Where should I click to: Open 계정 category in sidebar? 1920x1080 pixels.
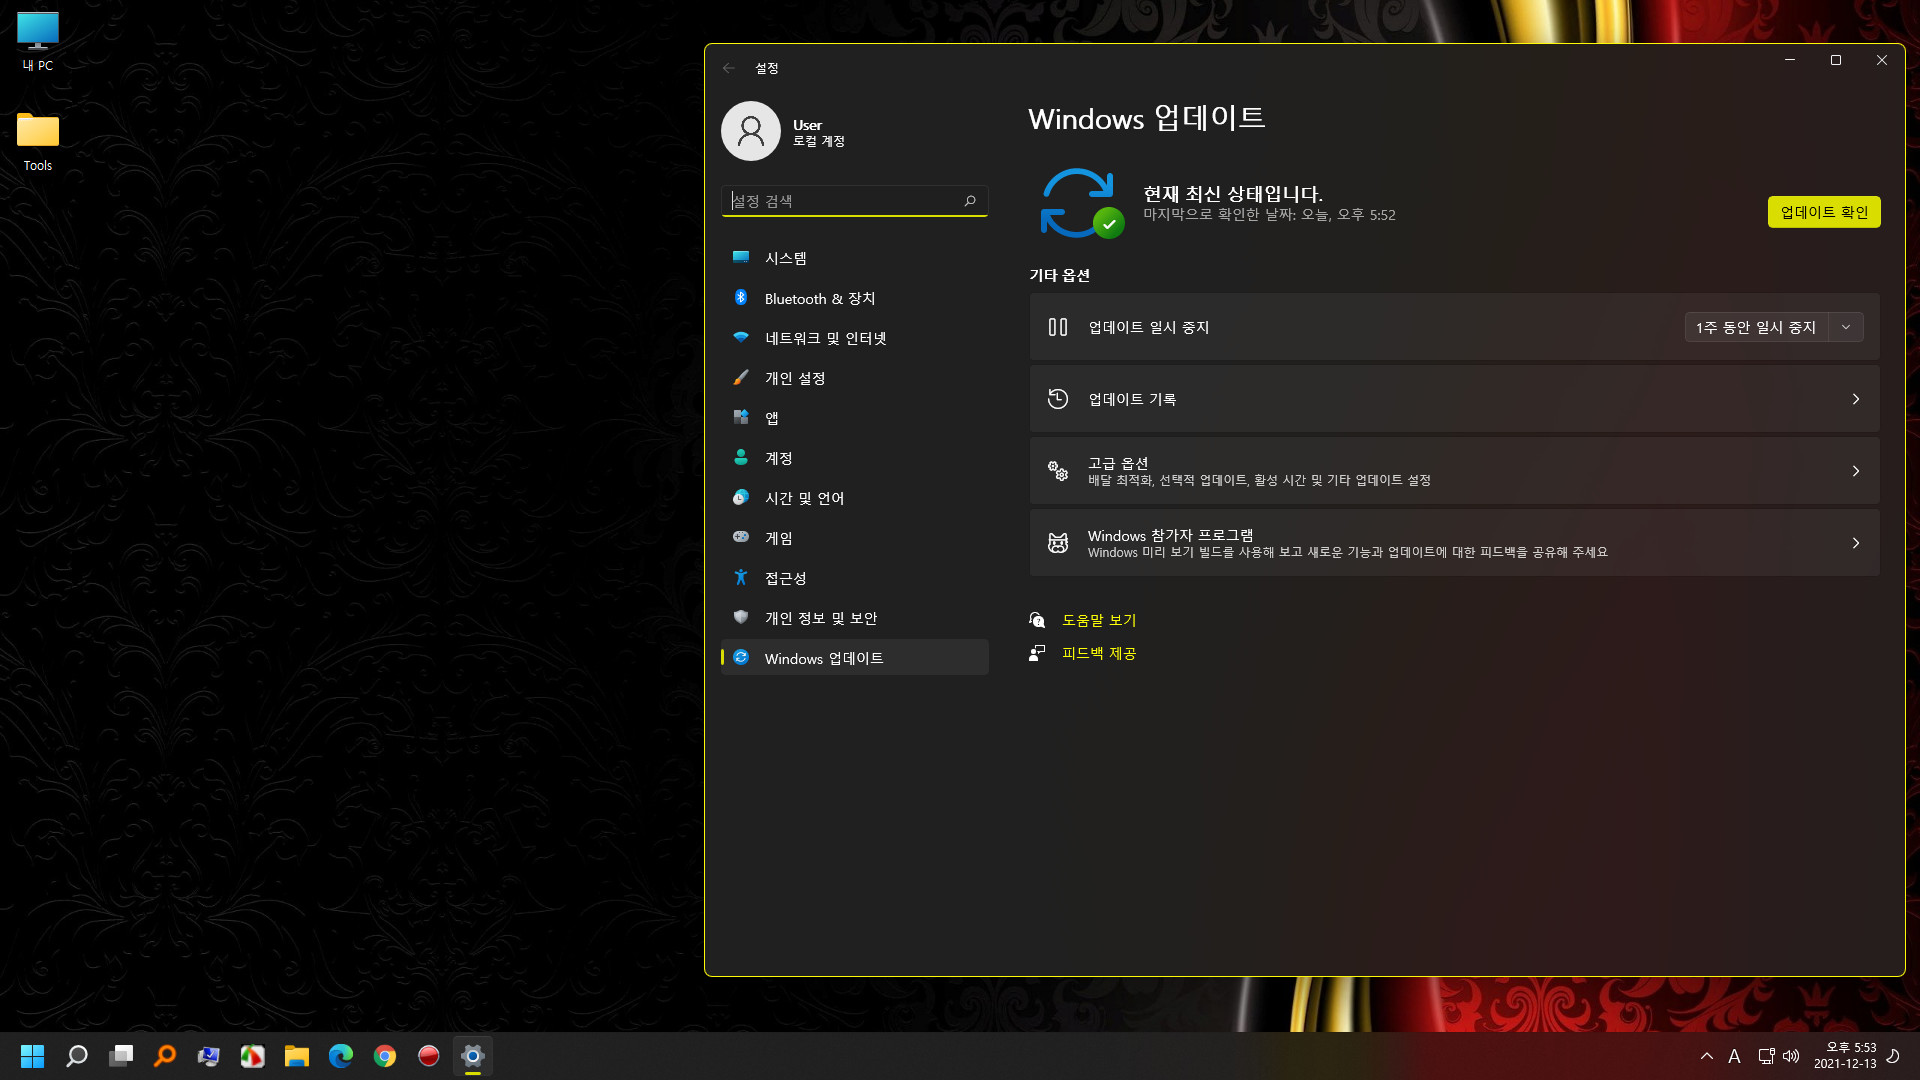(x=855, y=458)
